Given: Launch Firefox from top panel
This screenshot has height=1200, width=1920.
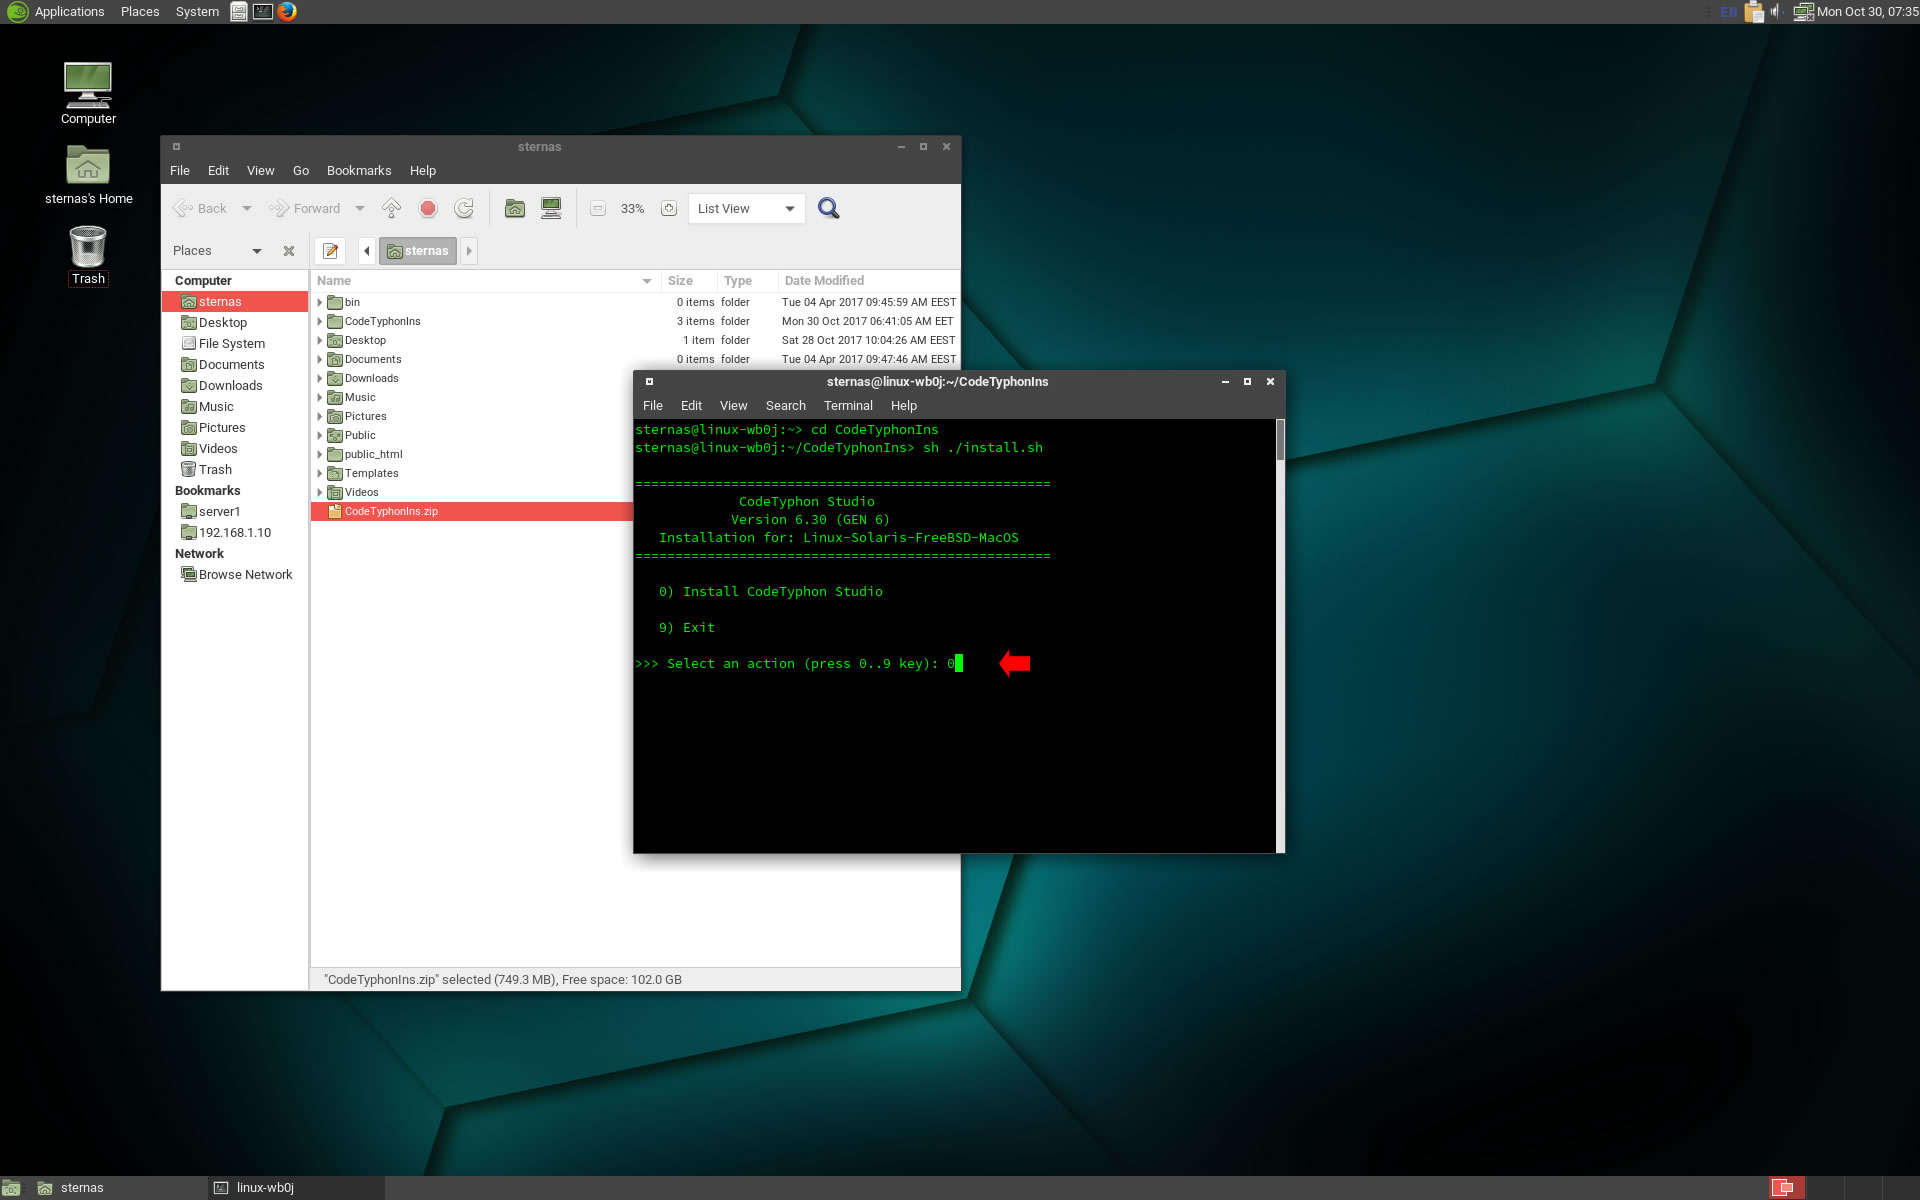Looking at the screenshot, I should [x=287, y=12].
